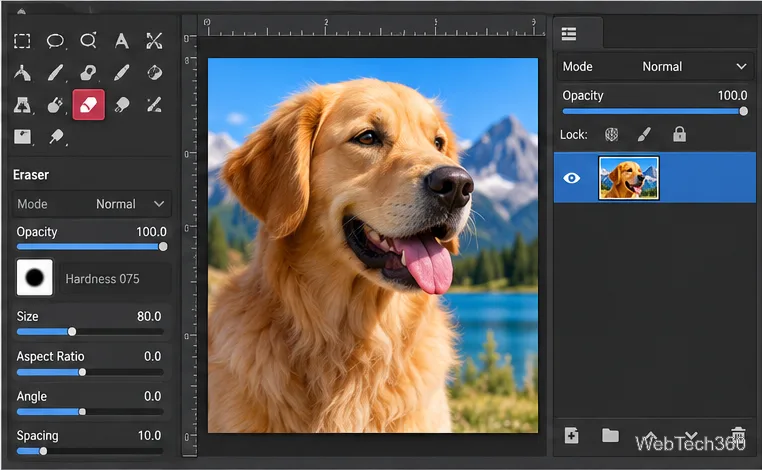
Task: Select the smudge tool next to Eraser
Action: pos(121,105)
